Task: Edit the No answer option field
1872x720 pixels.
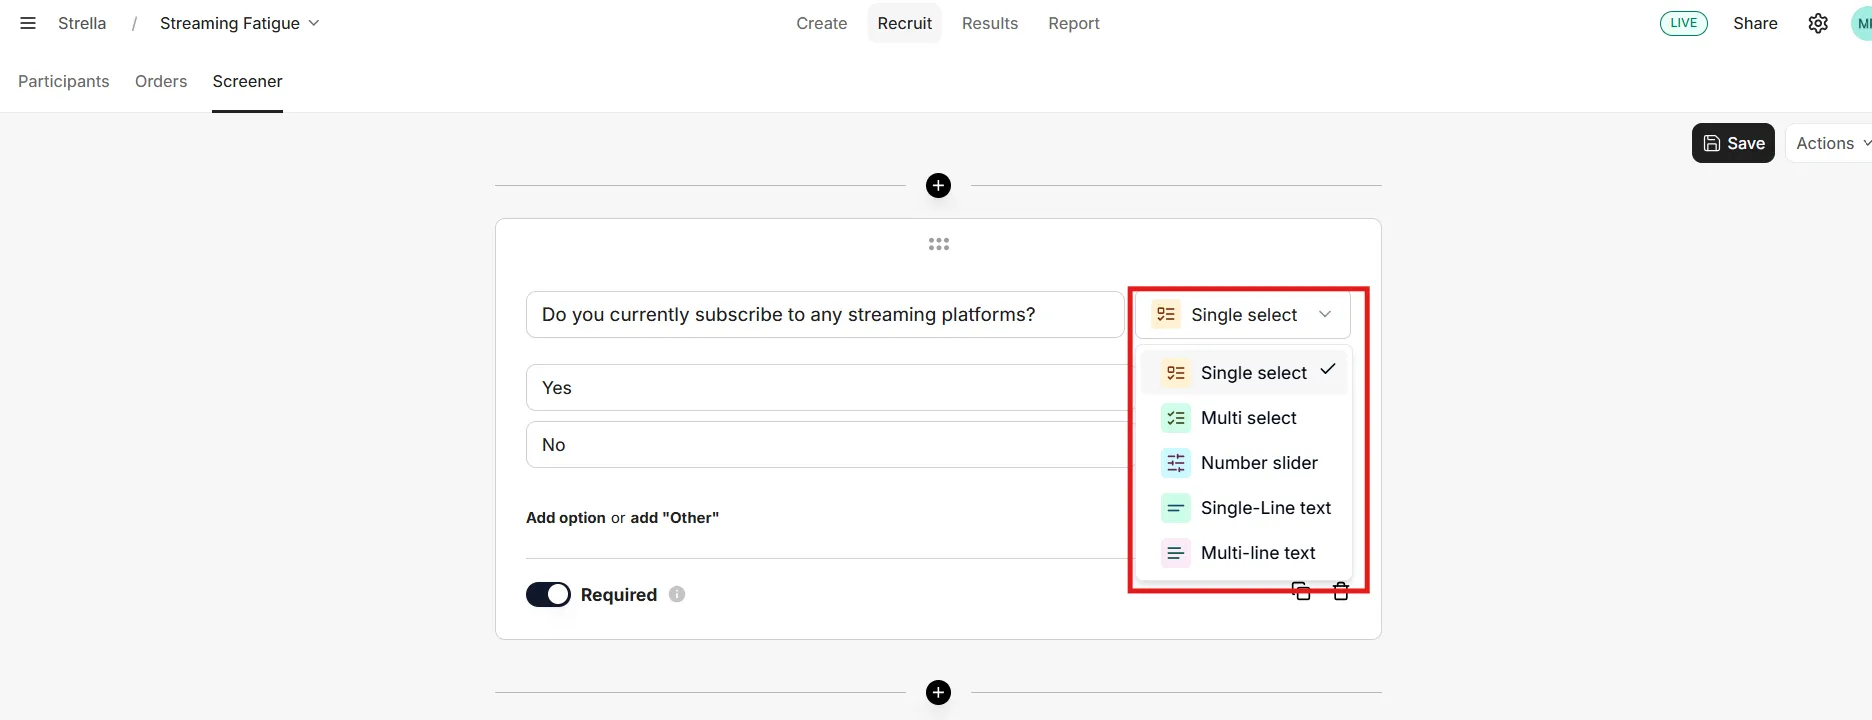Action: (828, 445)
